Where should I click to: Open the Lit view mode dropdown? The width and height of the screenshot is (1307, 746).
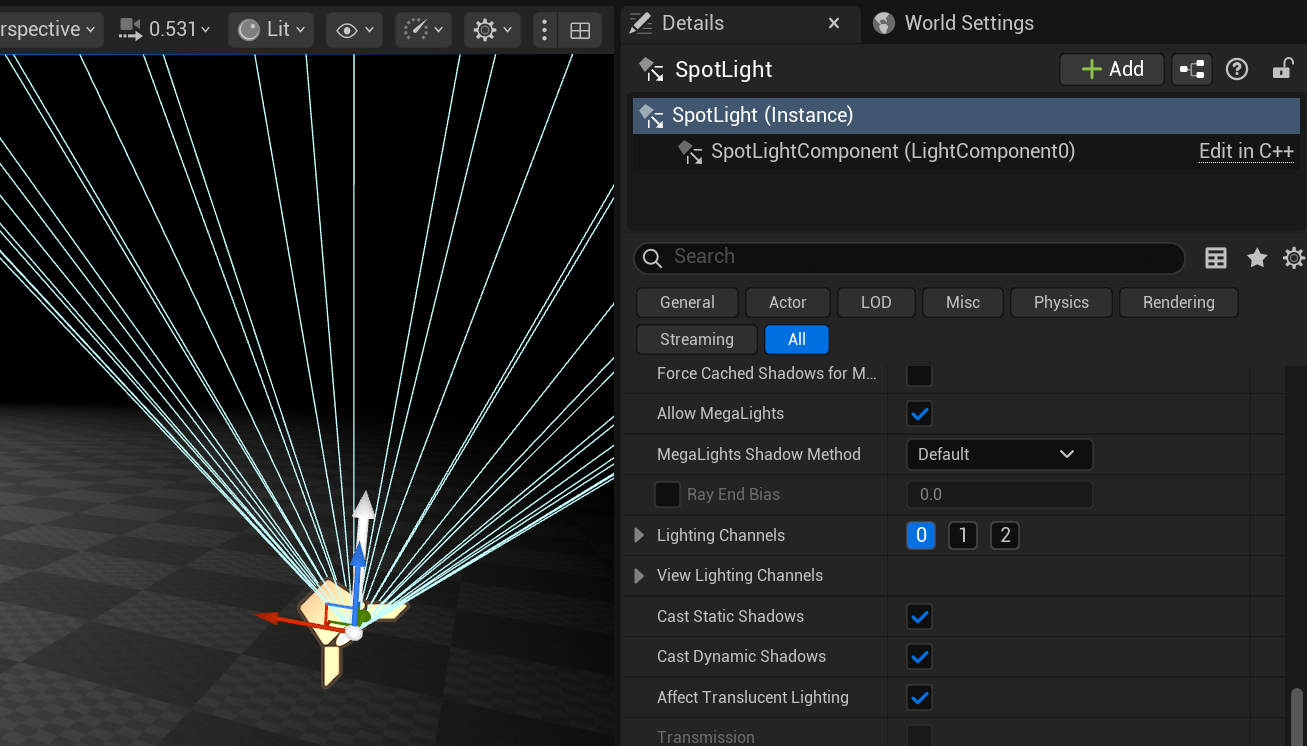click(271, 30)
